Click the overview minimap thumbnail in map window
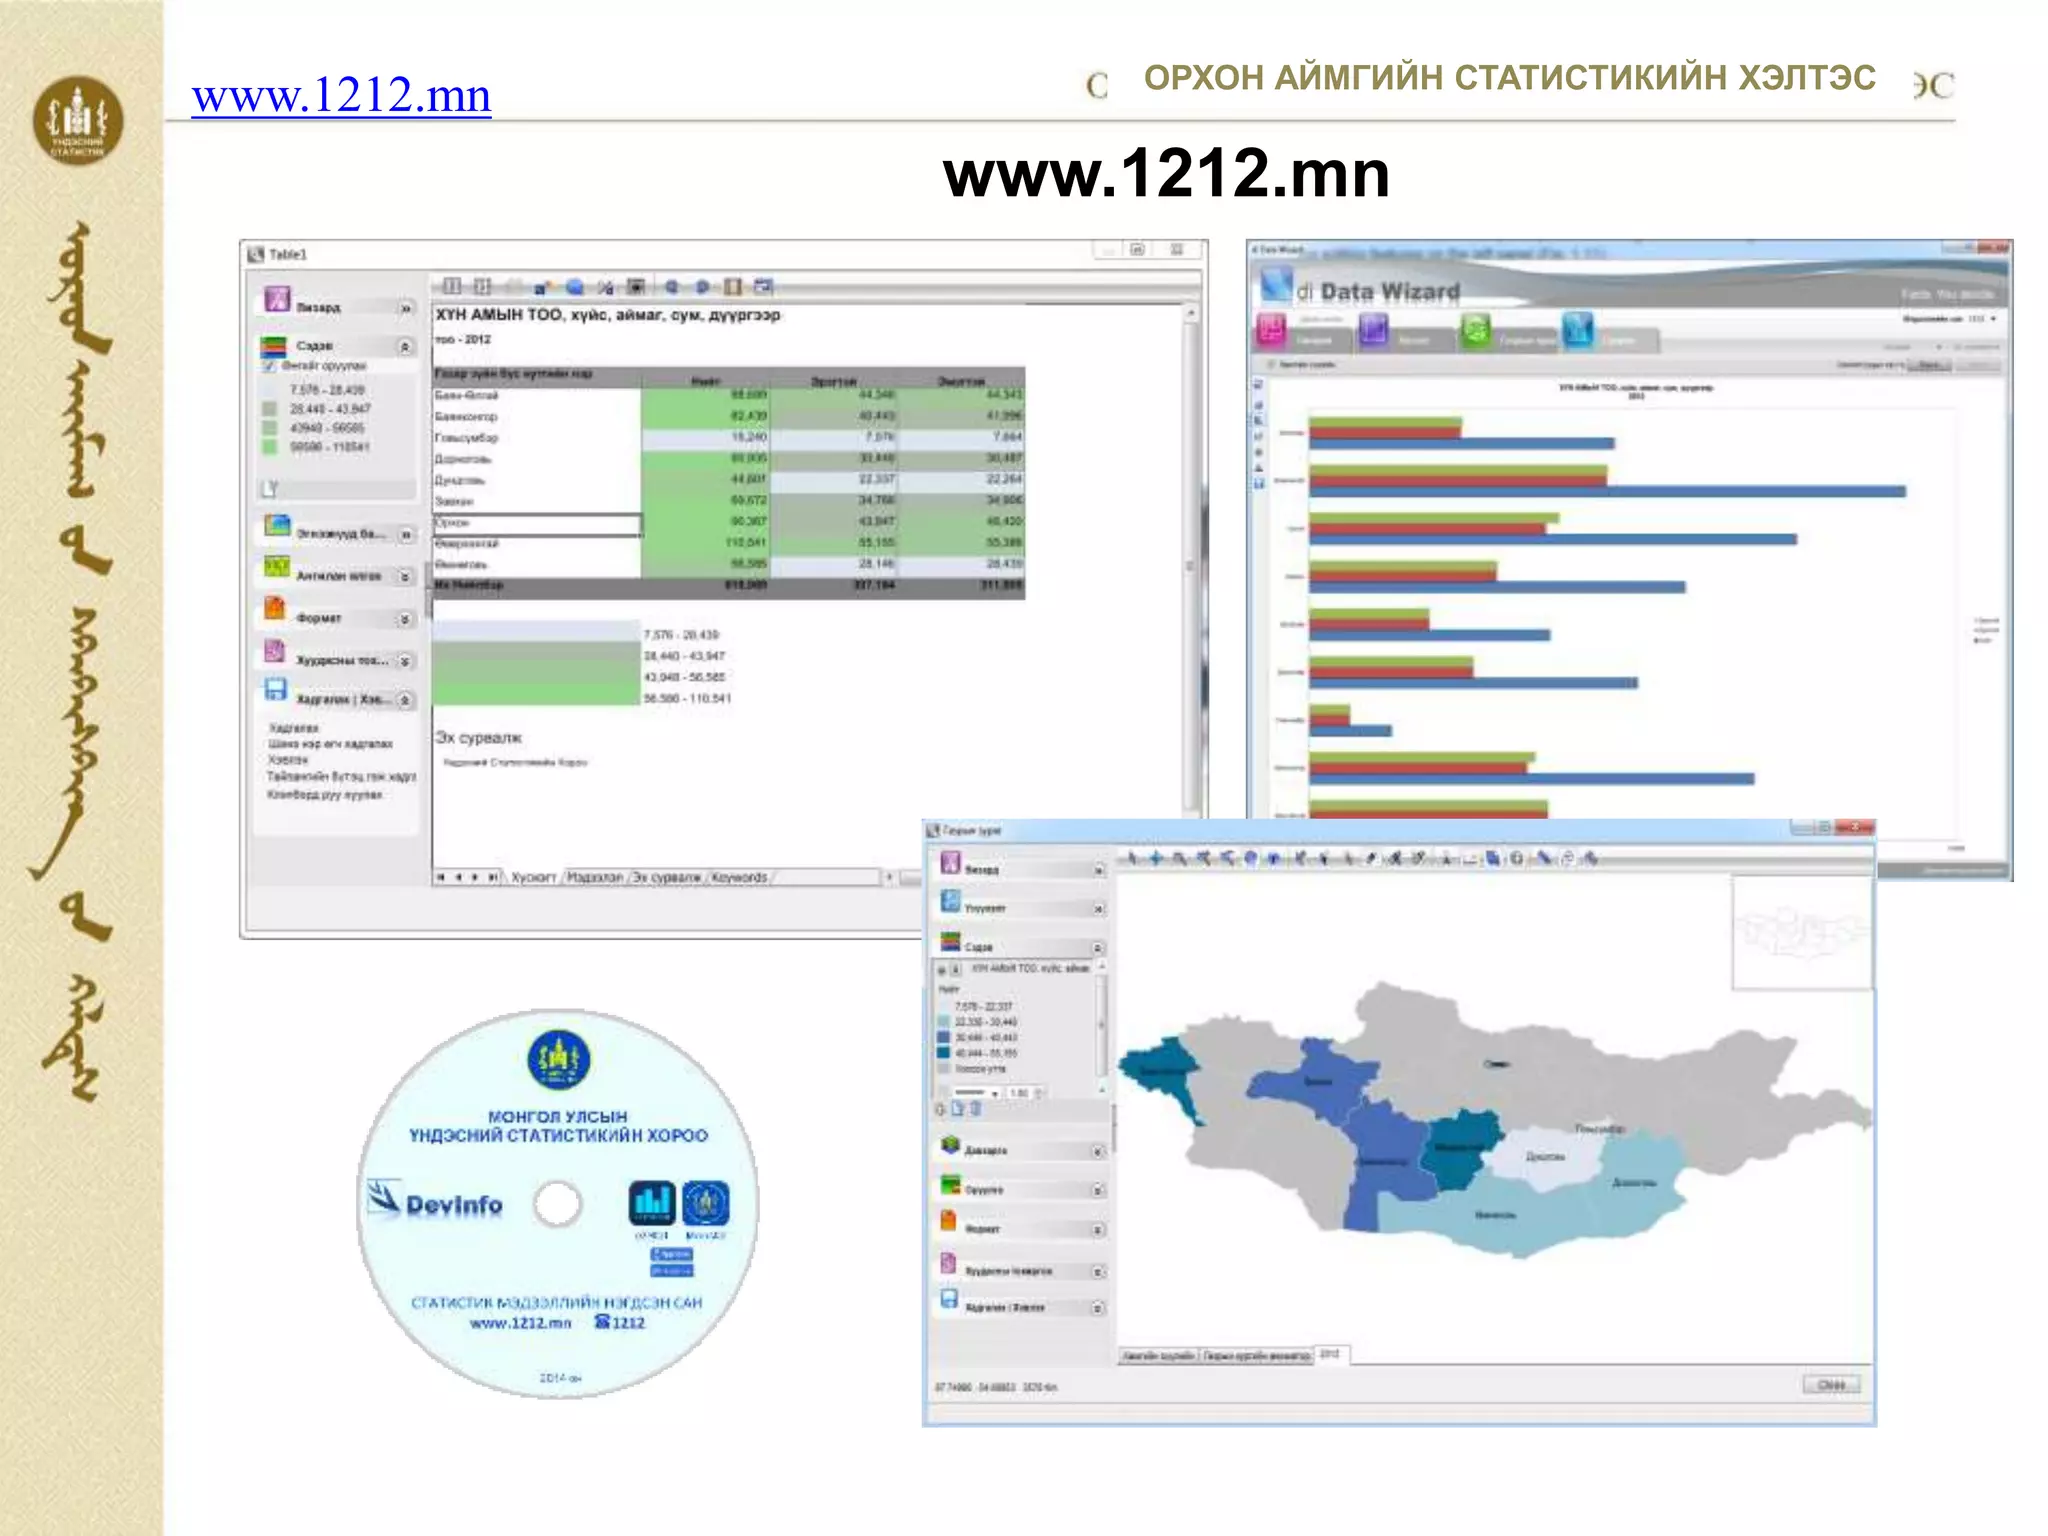Image resolution: width=2048 pixels, height=1536 pixels. click(x=1801, y=932)
